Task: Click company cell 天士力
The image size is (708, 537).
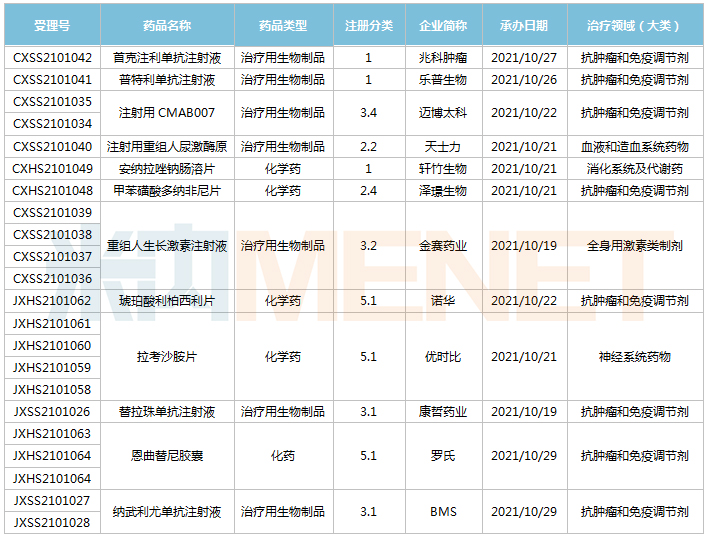Action: pyautogui.click(x=444, y=147)
